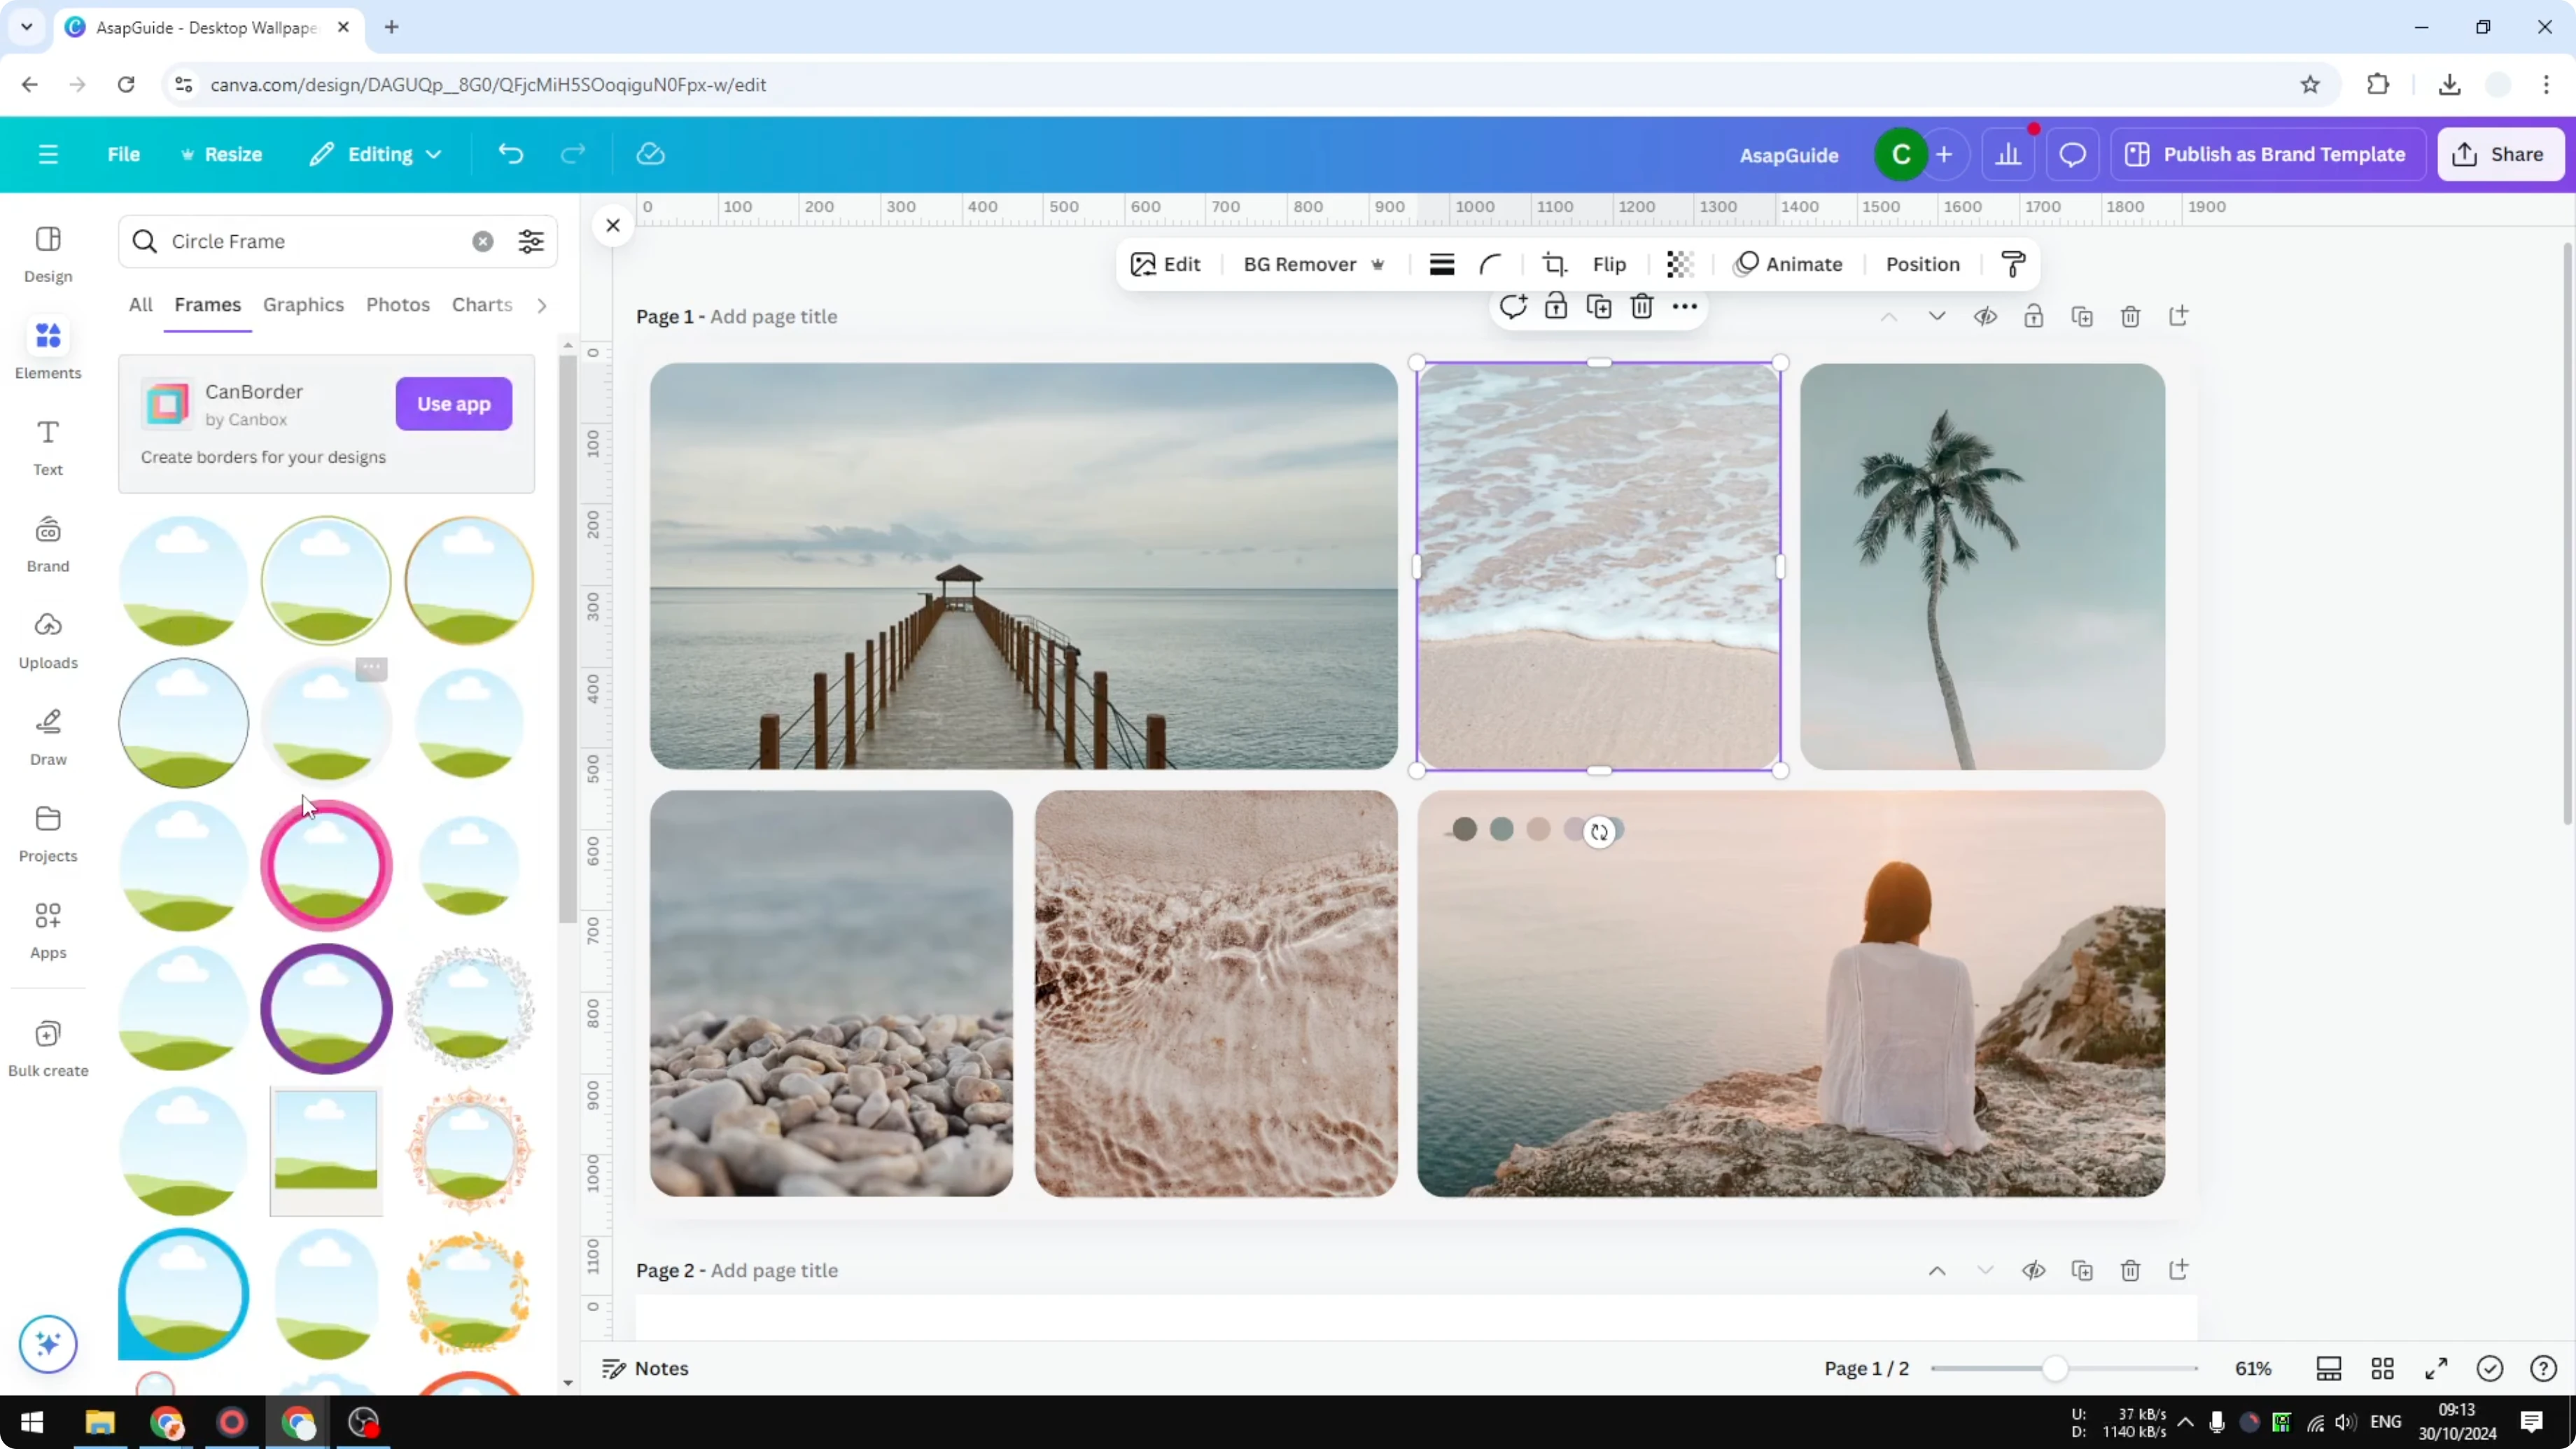Duplicate the selected image
Screen dimensions: 2576x1449
(x=1599, y=307)
